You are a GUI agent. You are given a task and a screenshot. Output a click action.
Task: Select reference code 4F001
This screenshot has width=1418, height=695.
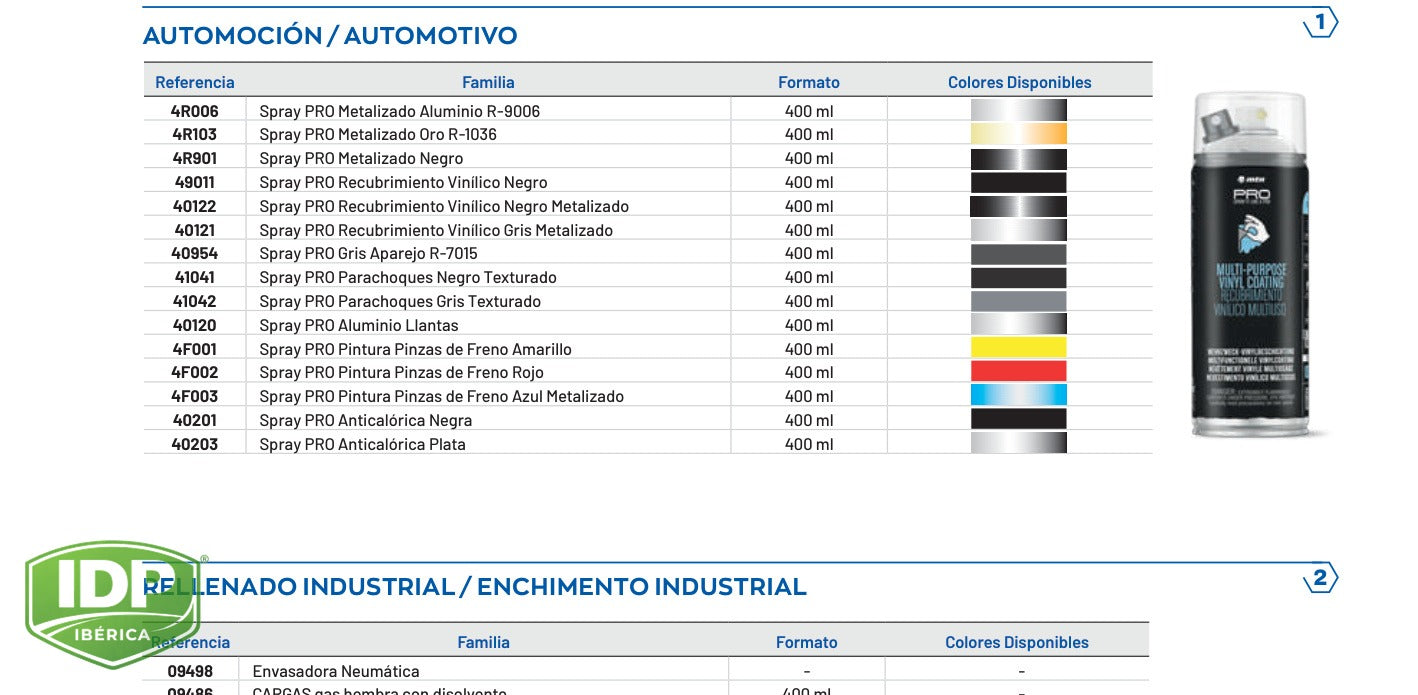point(195,349)
